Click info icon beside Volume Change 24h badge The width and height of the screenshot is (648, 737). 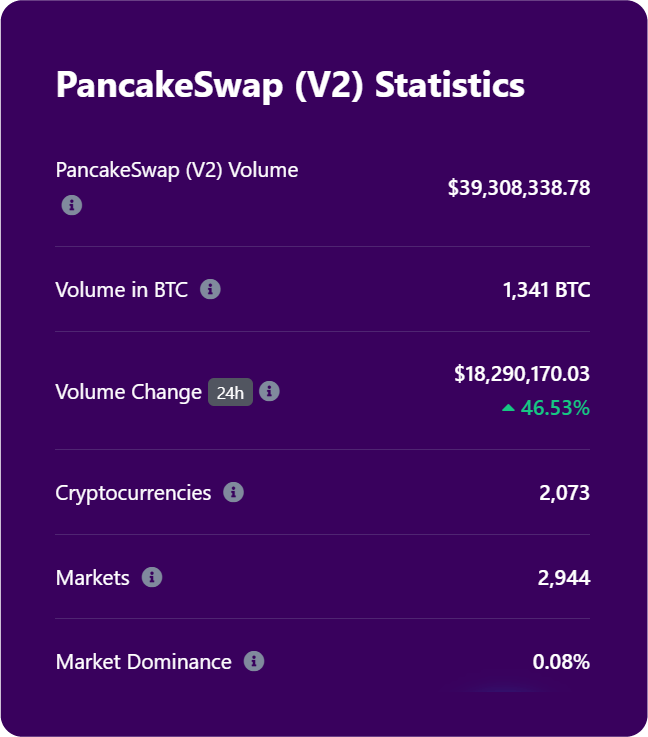270,391
